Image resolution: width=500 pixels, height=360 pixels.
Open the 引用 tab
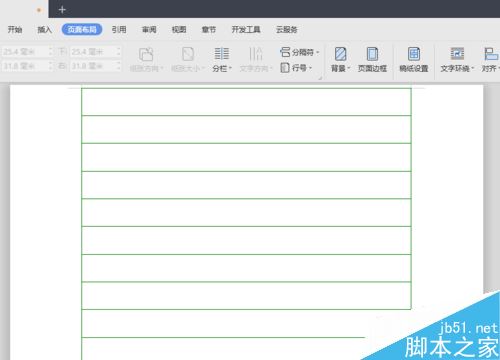(119, 30)
